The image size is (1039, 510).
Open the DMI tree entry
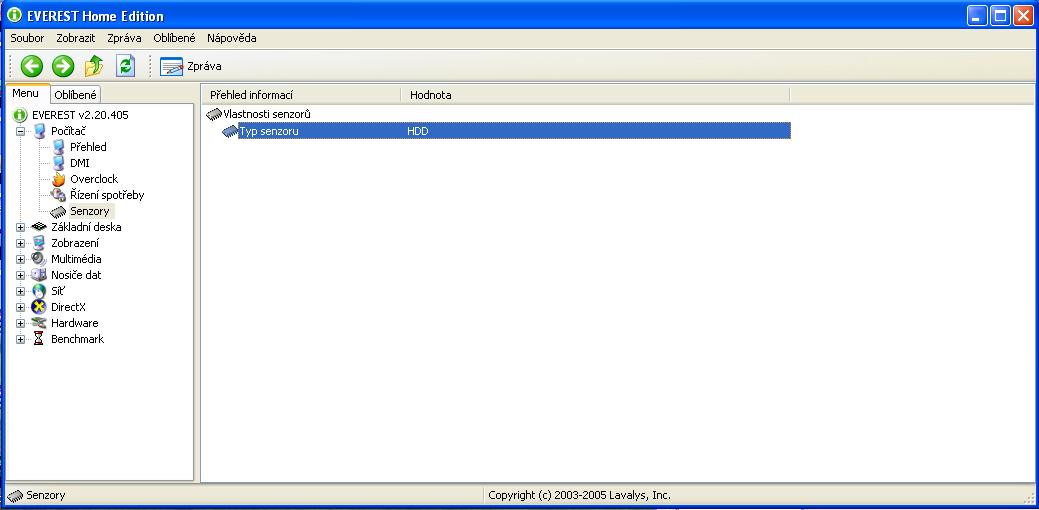79,163
